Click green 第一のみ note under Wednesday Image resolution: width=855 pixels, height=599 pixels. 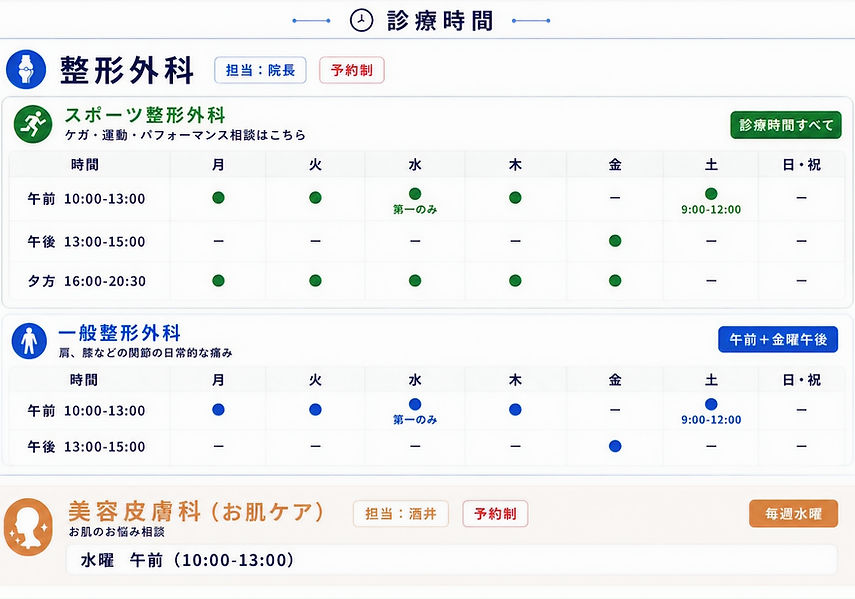coord(415,209)
